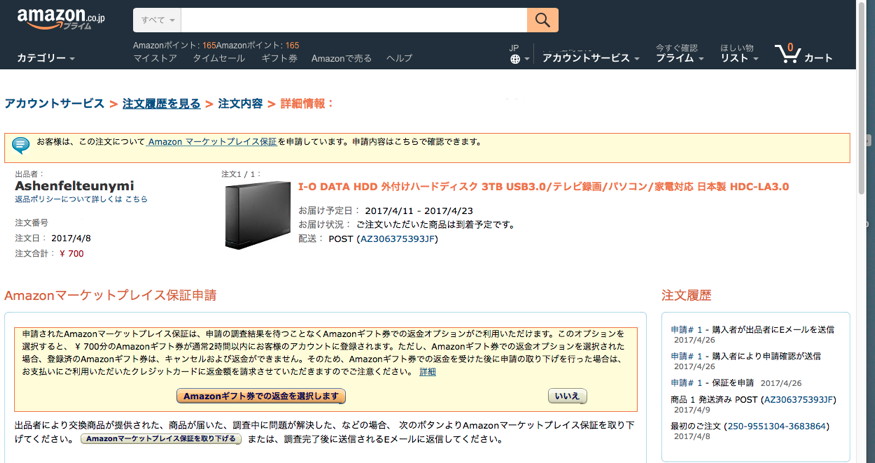Image resolution: width=875 pixels, height=463 pixels.
Task: Go to アカウントサービス breadcrumb
Action: (x=54, y=104)
